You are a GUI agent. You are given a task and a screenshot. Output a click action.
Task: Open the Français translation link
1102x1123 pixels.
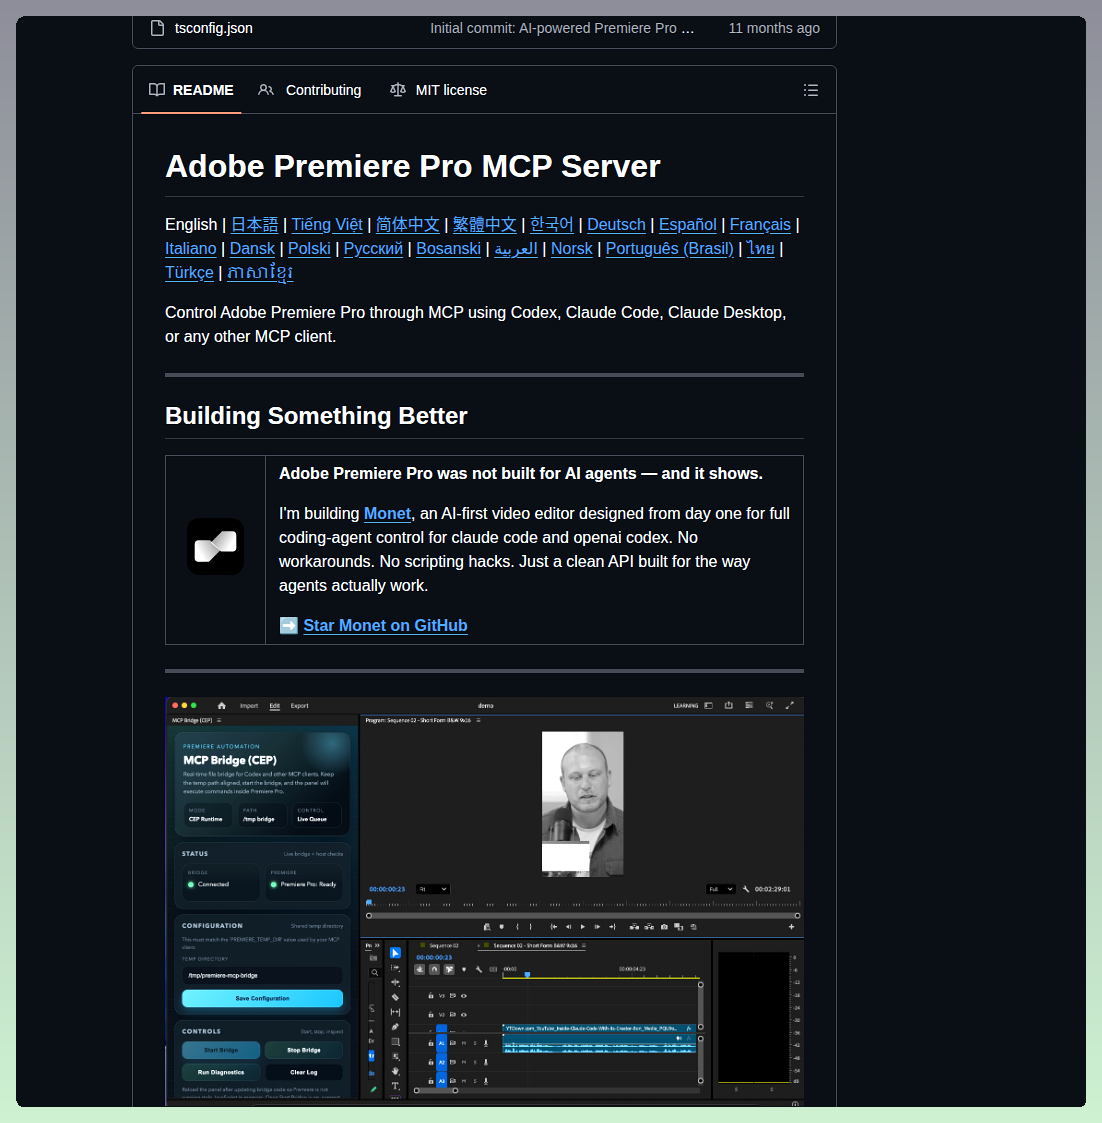(760, 225)
